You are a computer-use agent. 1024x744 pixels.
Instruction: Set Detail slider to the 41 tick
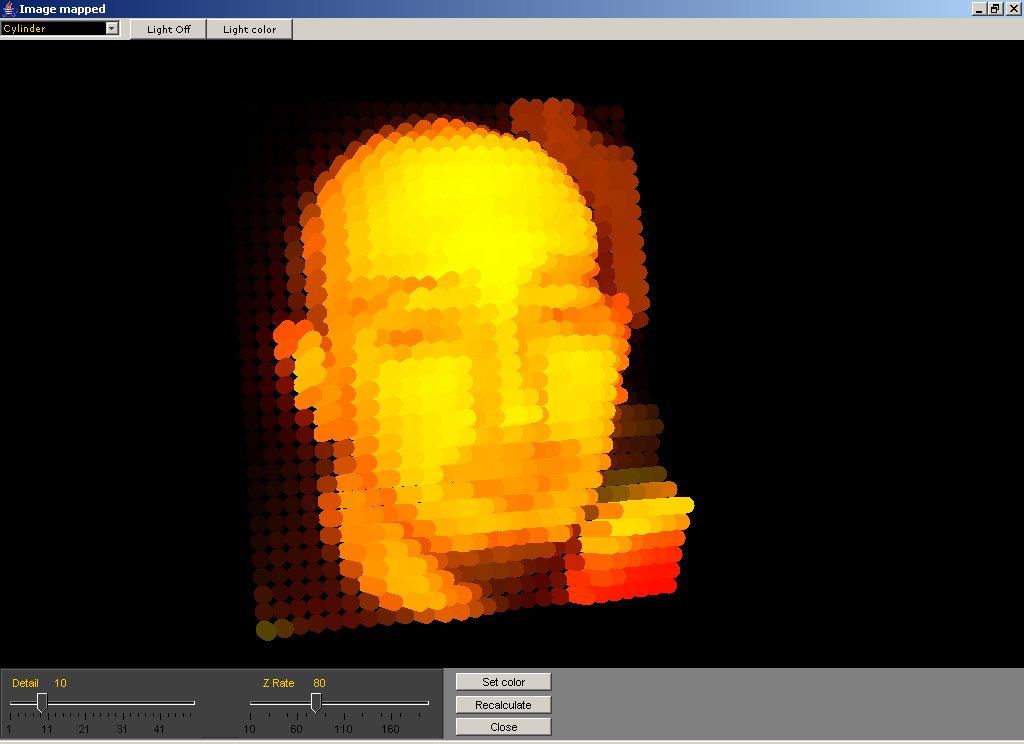coord(159,704)
